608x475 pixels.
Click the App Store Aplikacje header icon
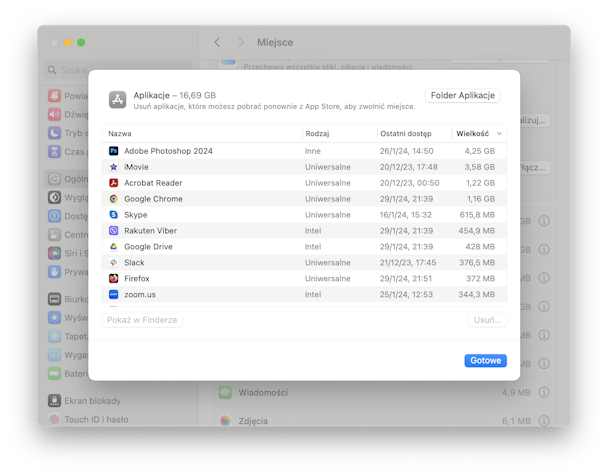[117, 100]
